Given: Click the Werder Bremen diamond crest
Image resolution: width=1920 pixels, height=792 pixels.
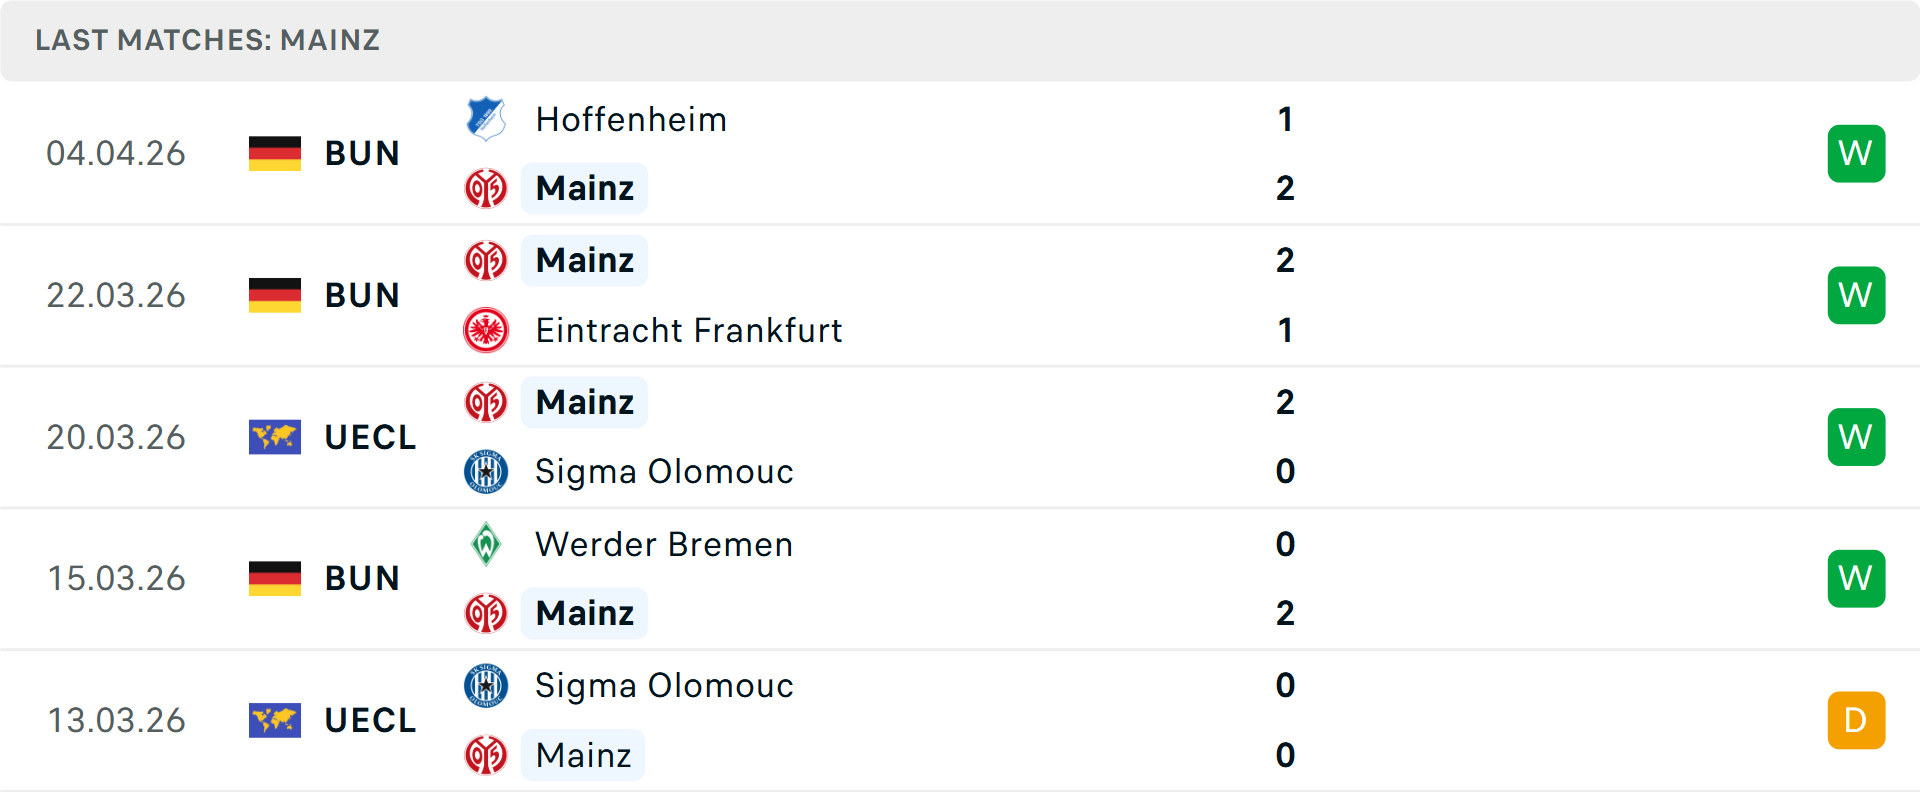Looking at the screenshot, I should 486,544.
